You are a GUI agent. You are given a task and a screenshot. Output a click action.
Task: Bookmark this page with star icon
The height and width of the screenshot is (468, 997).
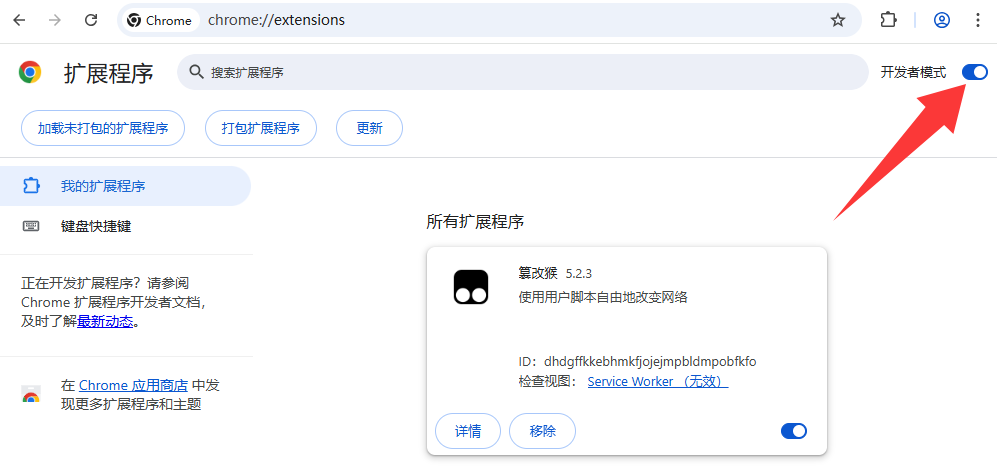click(837, 20)
